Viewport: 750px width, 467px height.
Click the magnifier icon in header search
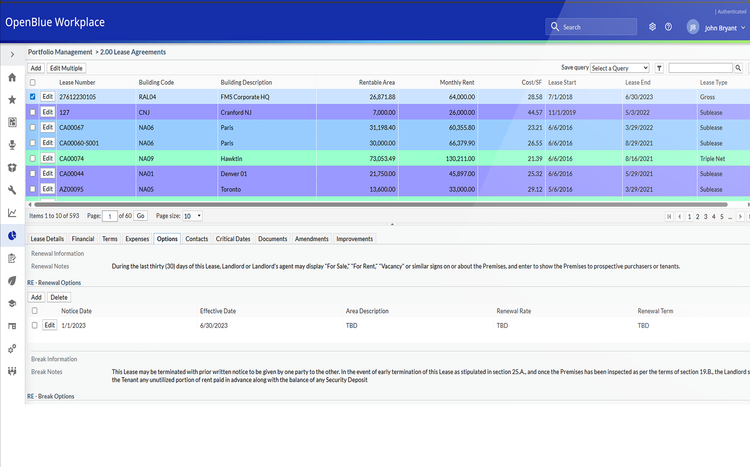click(x=555, y=27)
